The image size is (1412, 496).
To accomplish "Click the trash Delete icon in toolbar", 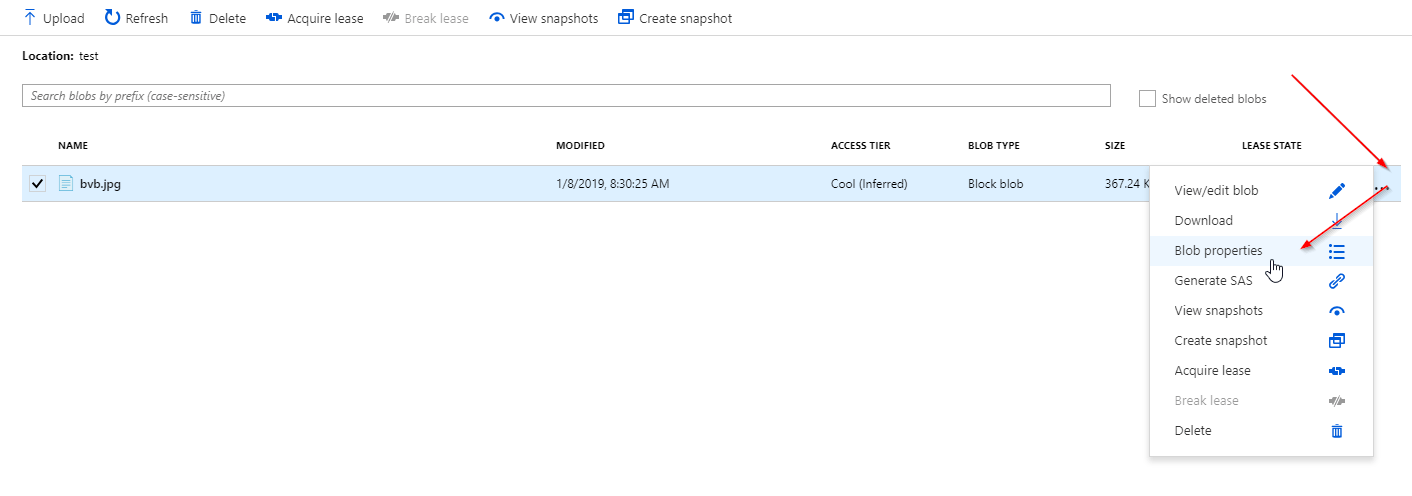I will click(196, 18).
